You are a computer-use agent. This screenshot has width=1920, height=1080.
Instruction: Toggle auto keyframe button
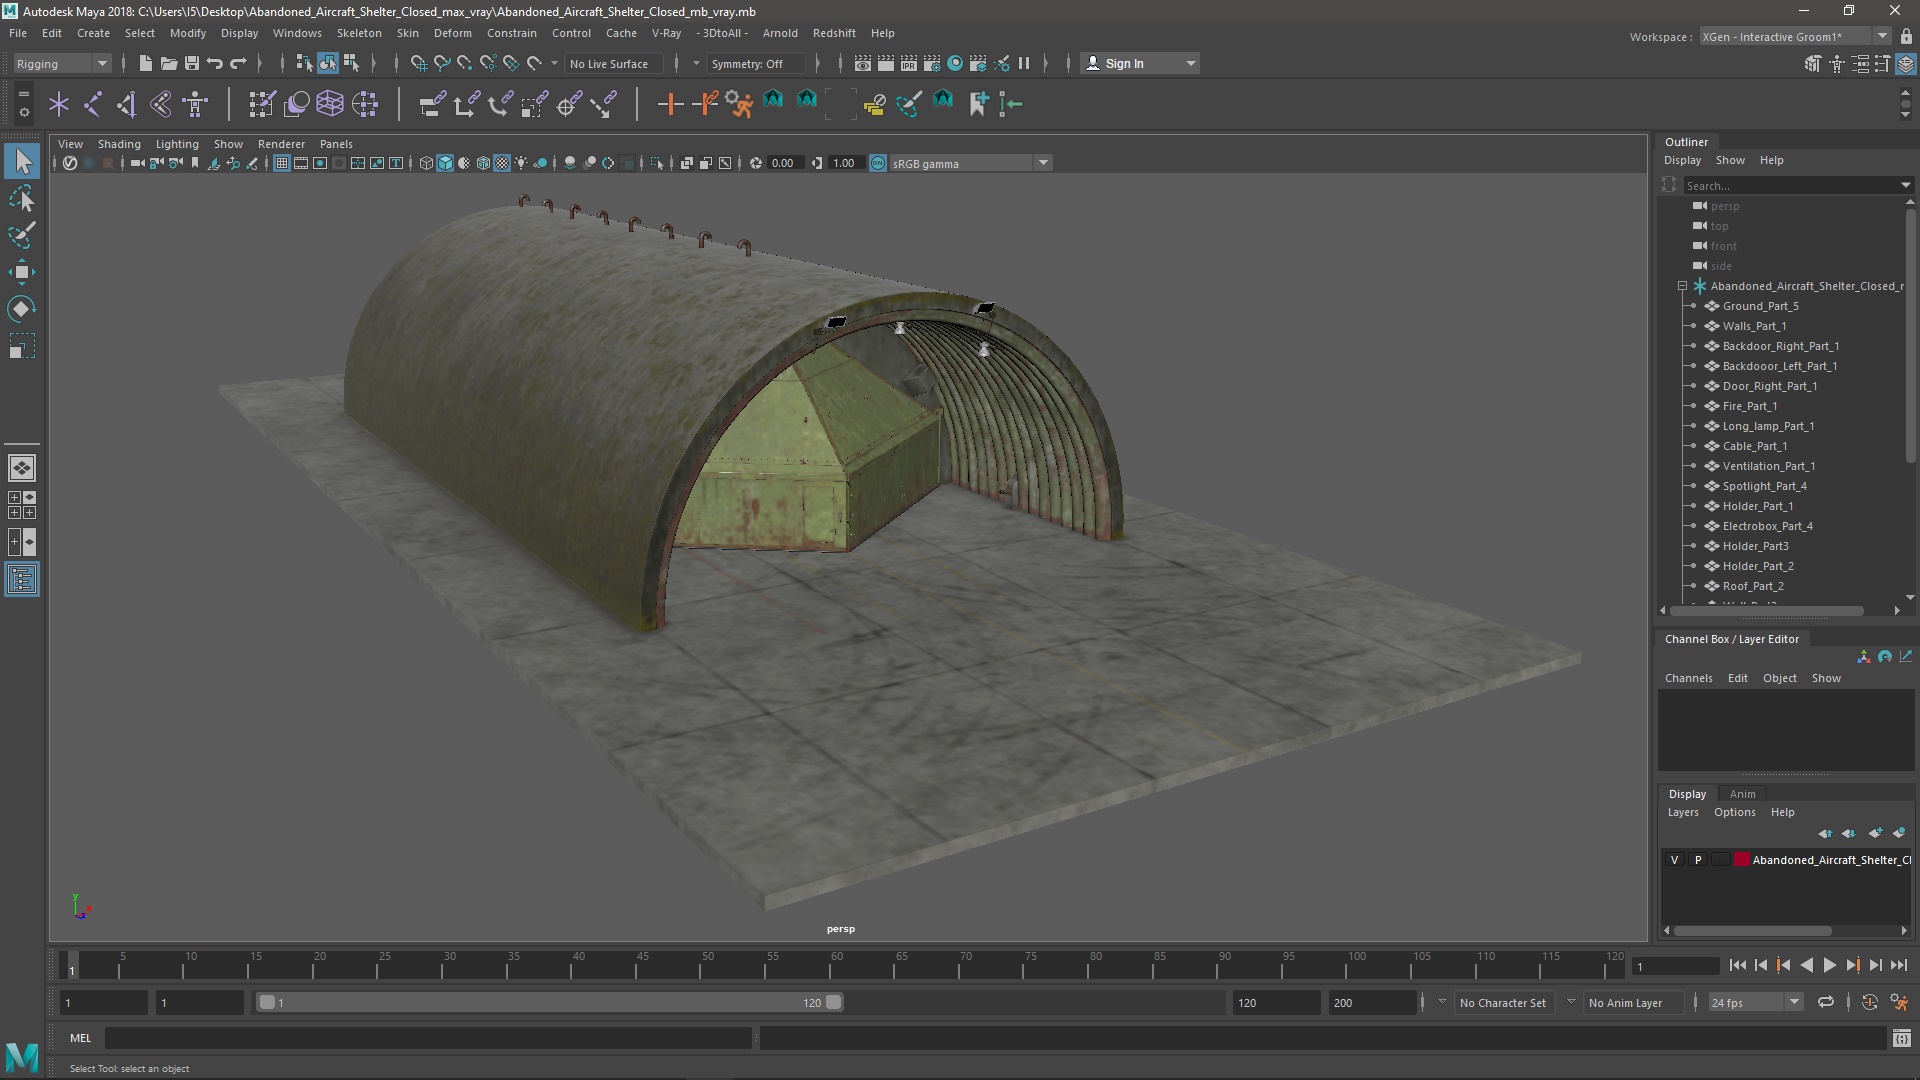tap(1869, 1002)
